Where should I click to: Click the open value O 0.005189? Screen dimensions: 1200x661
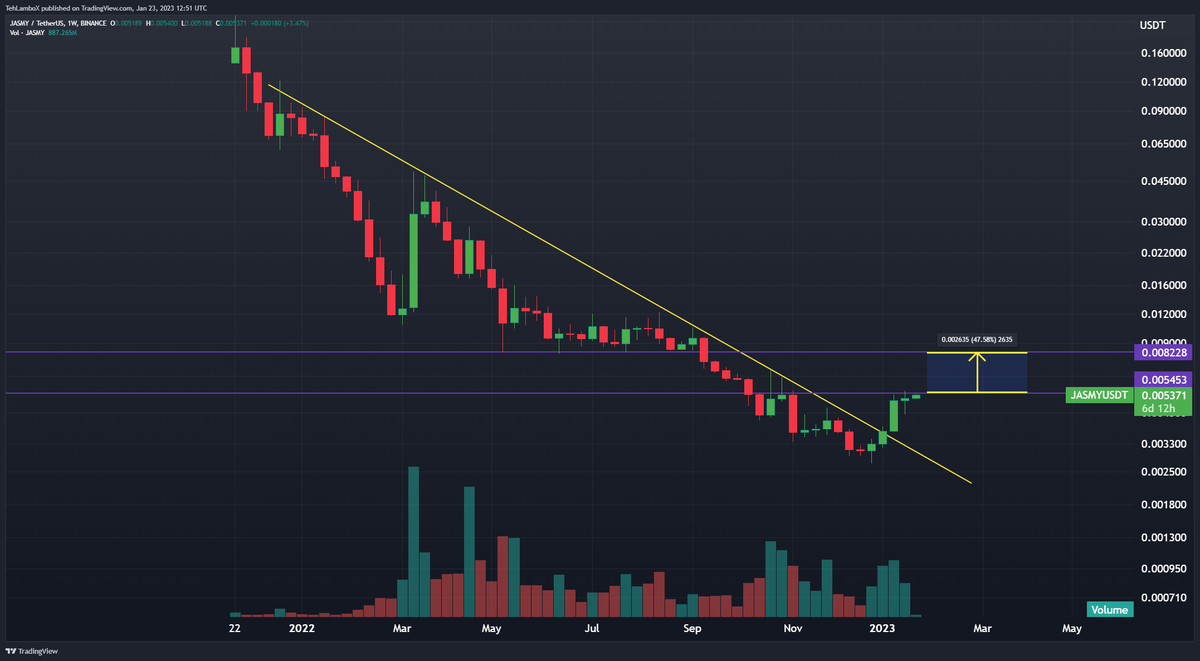[127, 23]
